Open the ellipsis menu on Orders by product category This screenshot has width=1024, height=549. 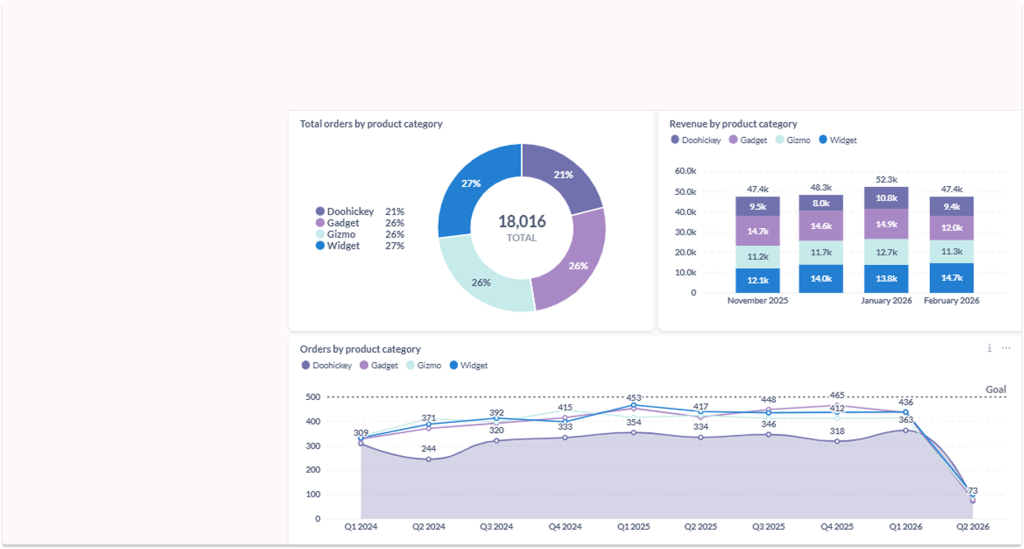coord(1006,348)
